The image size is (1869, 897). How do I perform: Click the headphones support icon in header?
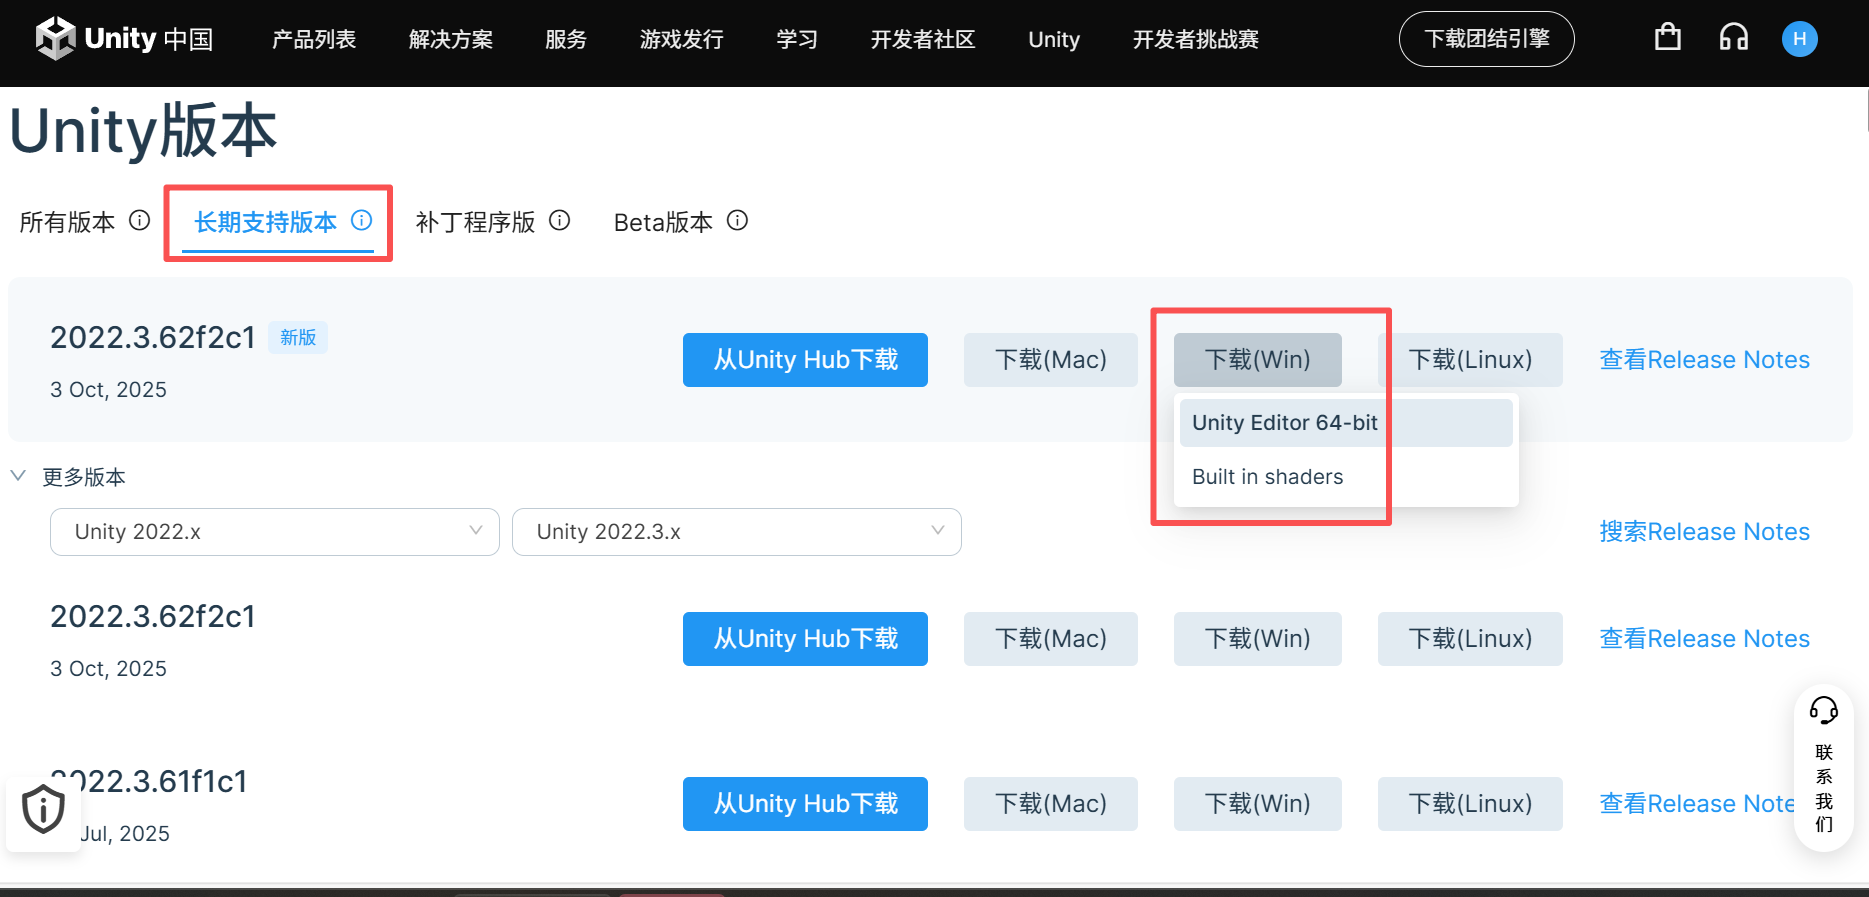point(1734,38)
